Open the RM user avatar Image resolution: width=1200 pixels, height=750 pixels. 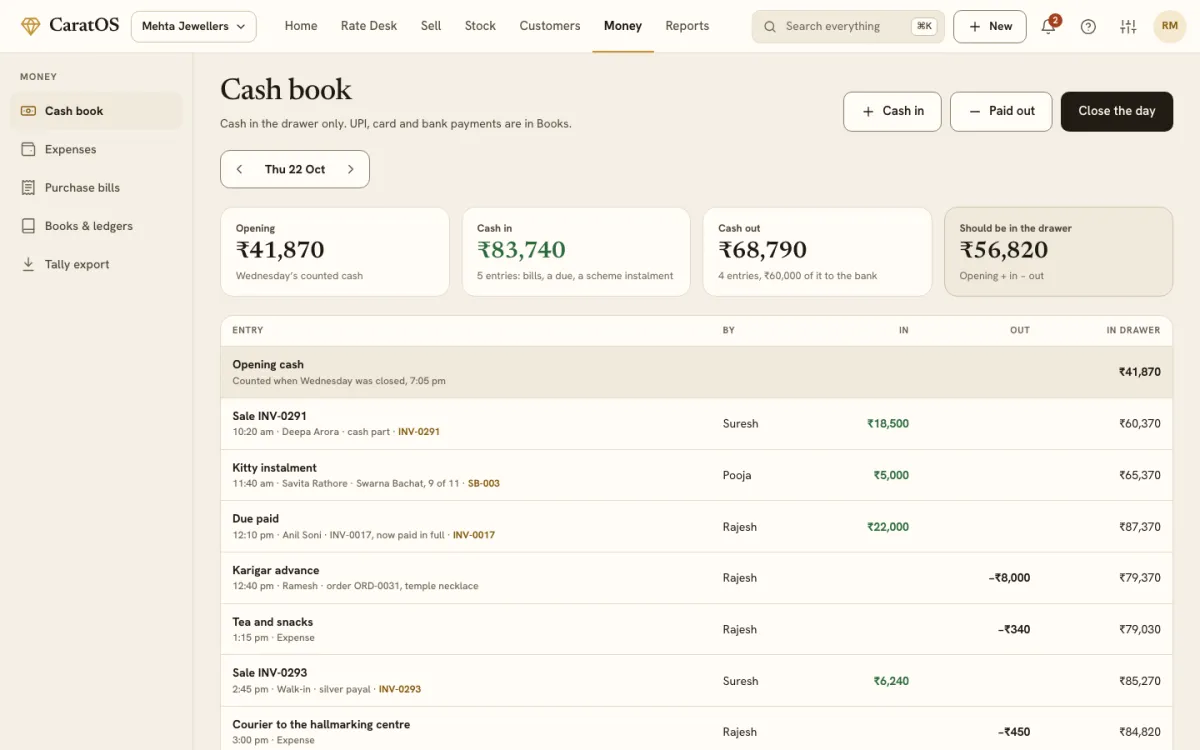(1170, 26)
